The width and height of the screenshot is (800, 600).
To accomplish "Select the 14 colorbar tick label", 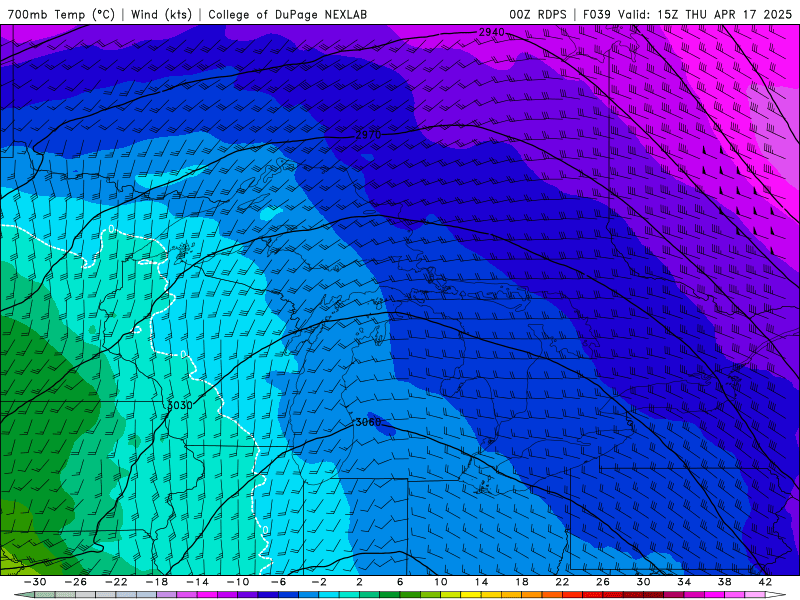I will pos(481,582).
